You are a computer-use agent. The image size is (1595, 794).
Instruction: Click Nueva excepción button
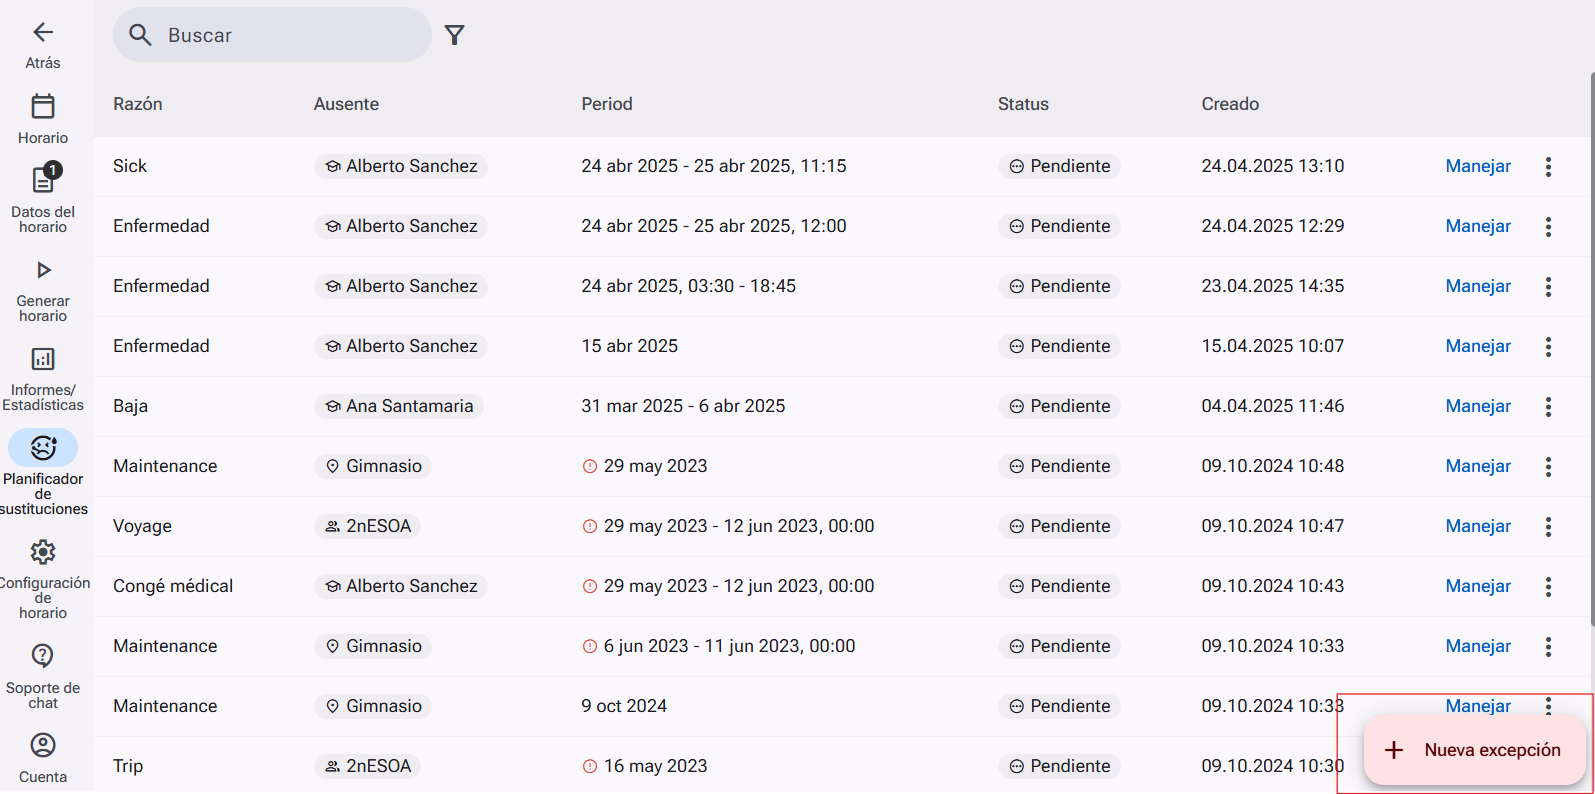point(1474,750)
